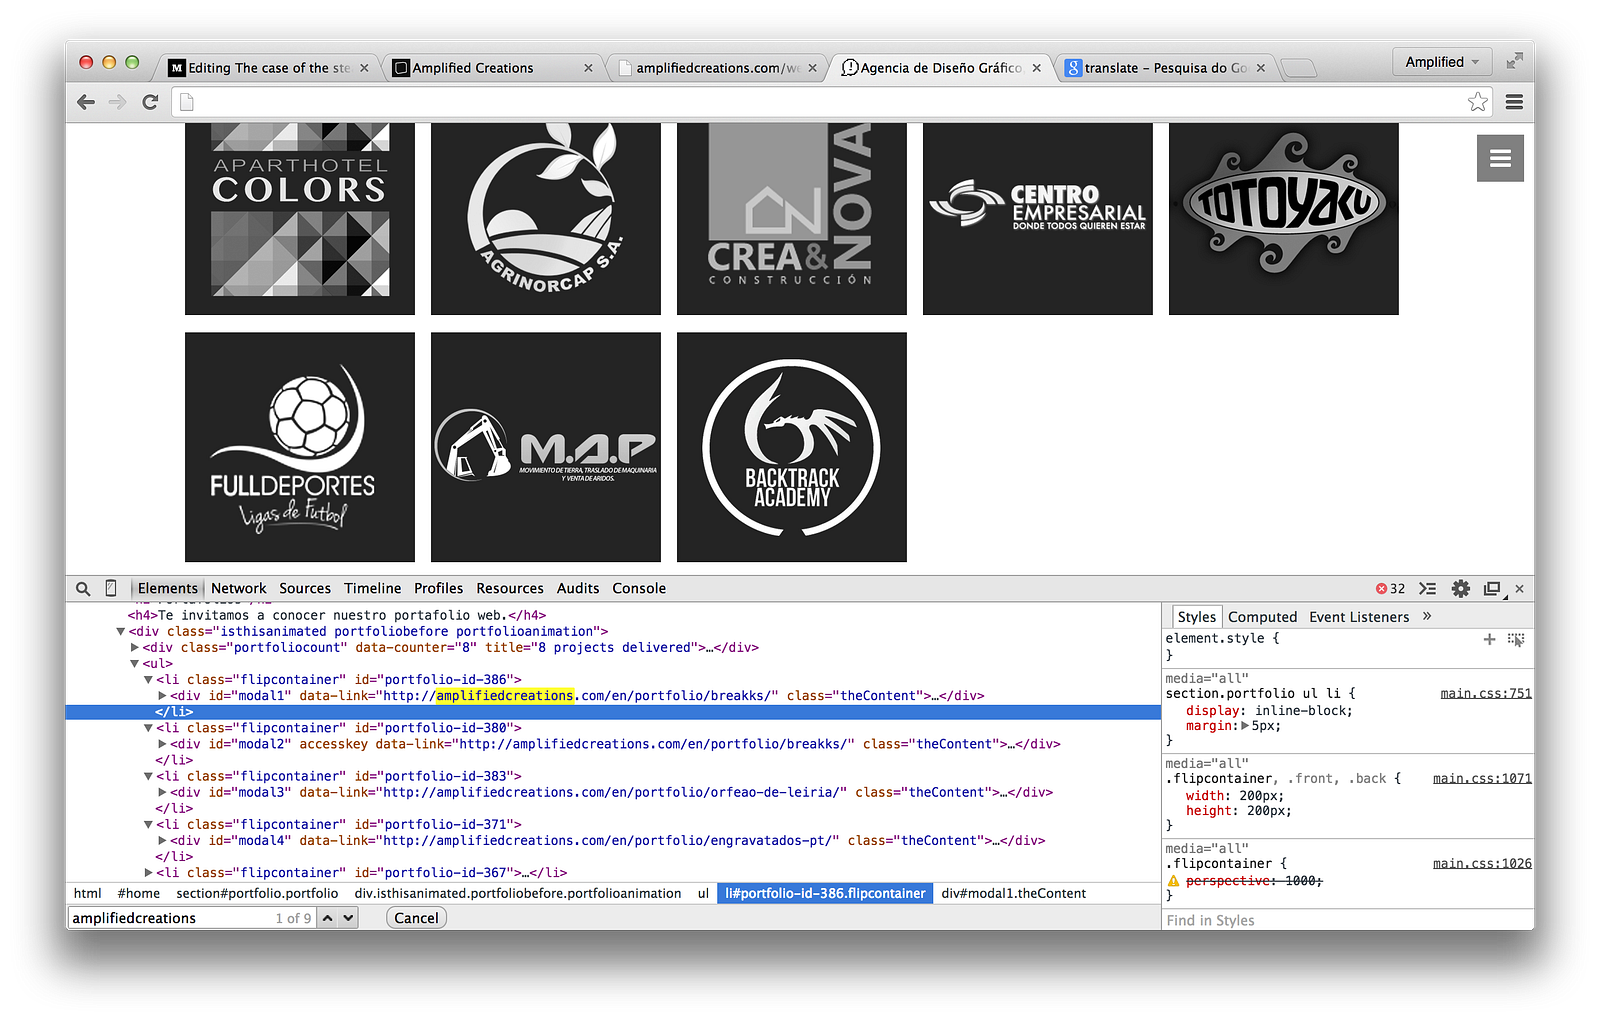Toggle DevTools device mode phone icon

pyautogui.click(x=111, y=588)
